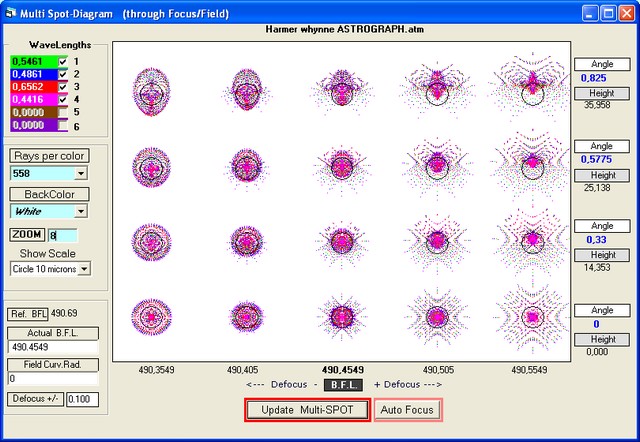Open the rays per color dropdown showing 558
This screenshot has height=442, width=640.
pos(81,173)
